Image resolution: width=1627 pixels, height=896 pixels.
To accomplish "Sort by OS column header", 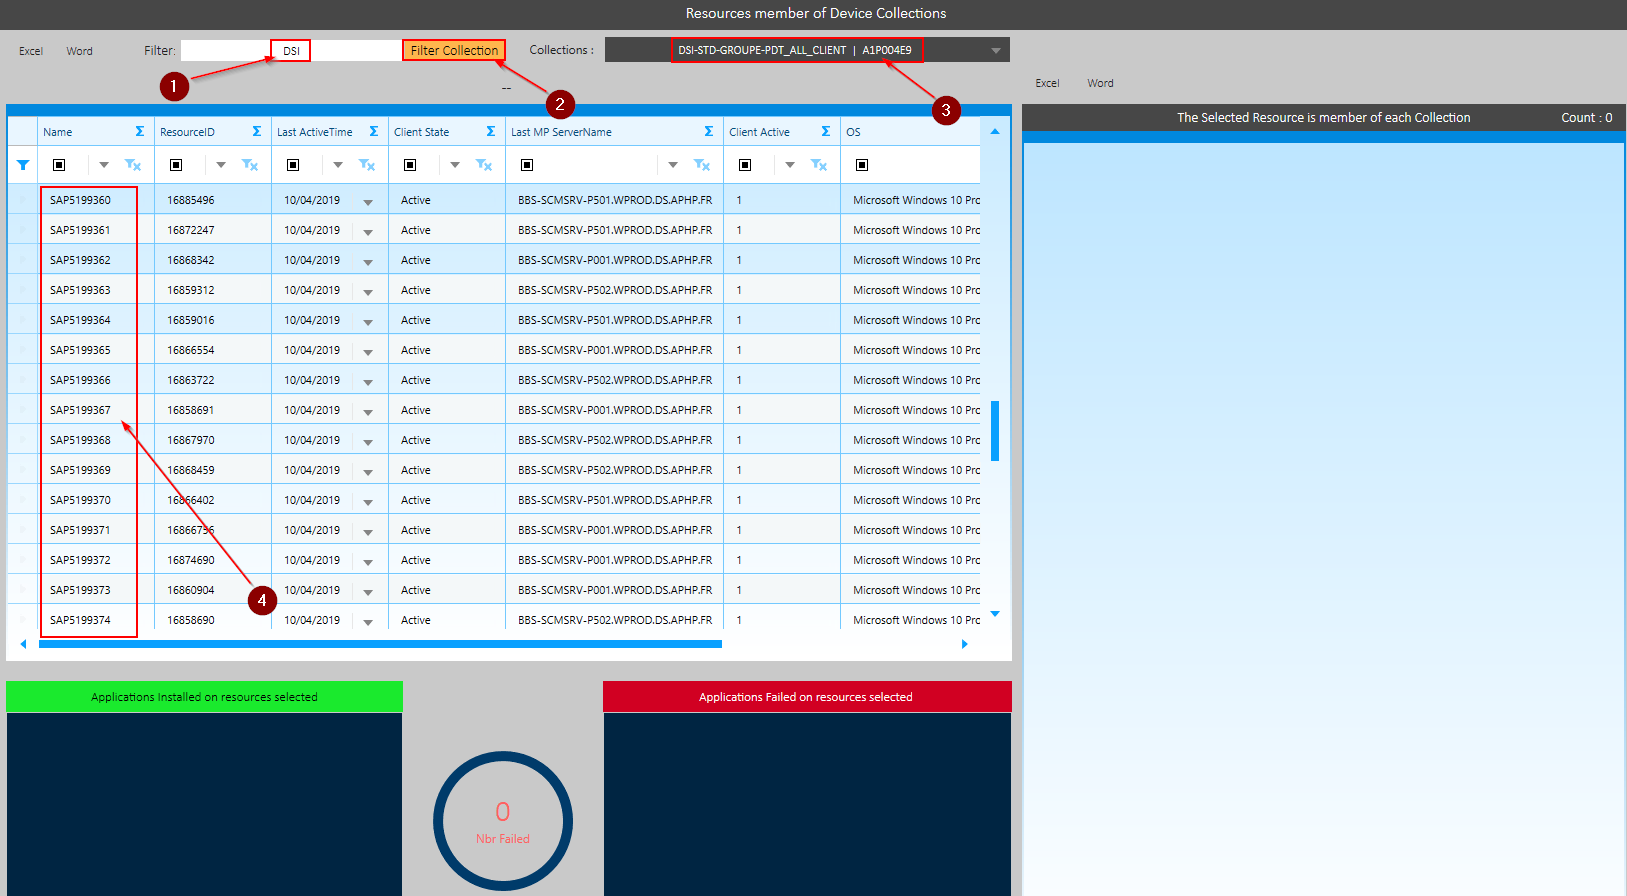I will 853,132.
